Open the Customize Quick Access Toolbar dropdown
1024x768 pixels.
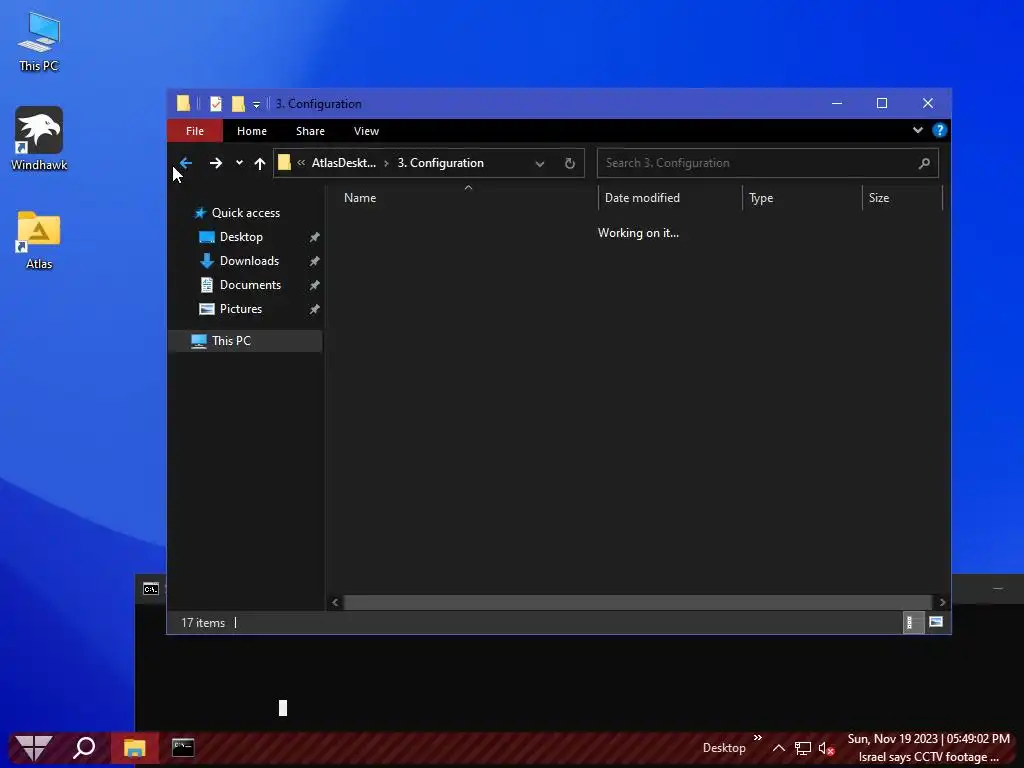[256, 104]
